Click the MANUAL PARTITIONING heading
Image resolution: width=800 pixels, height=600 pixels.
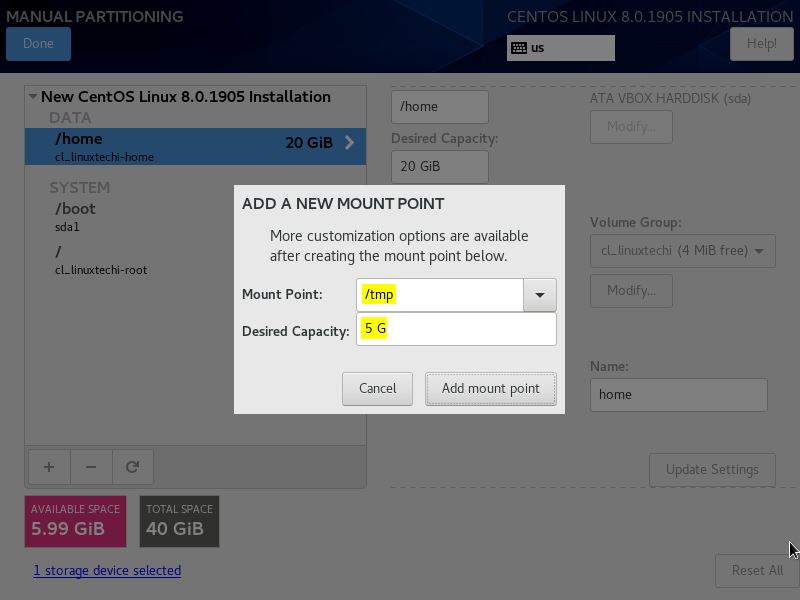tap(95, 16)
